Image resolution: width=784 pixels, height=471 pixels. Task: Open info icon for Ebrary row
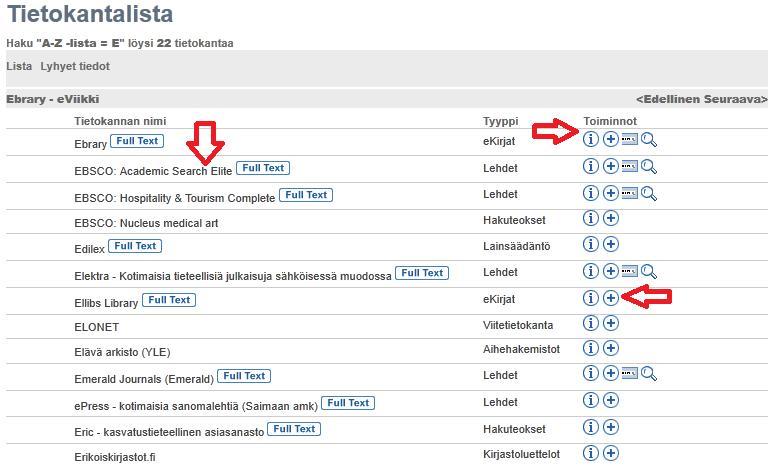[590, 139]
